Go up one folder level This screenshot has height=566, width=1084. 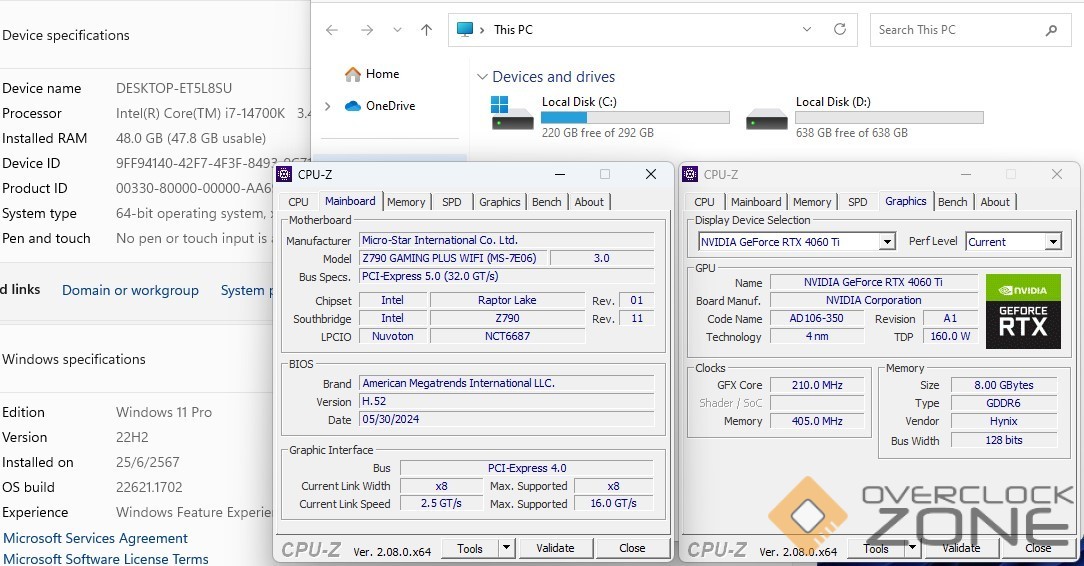(426, 30)
